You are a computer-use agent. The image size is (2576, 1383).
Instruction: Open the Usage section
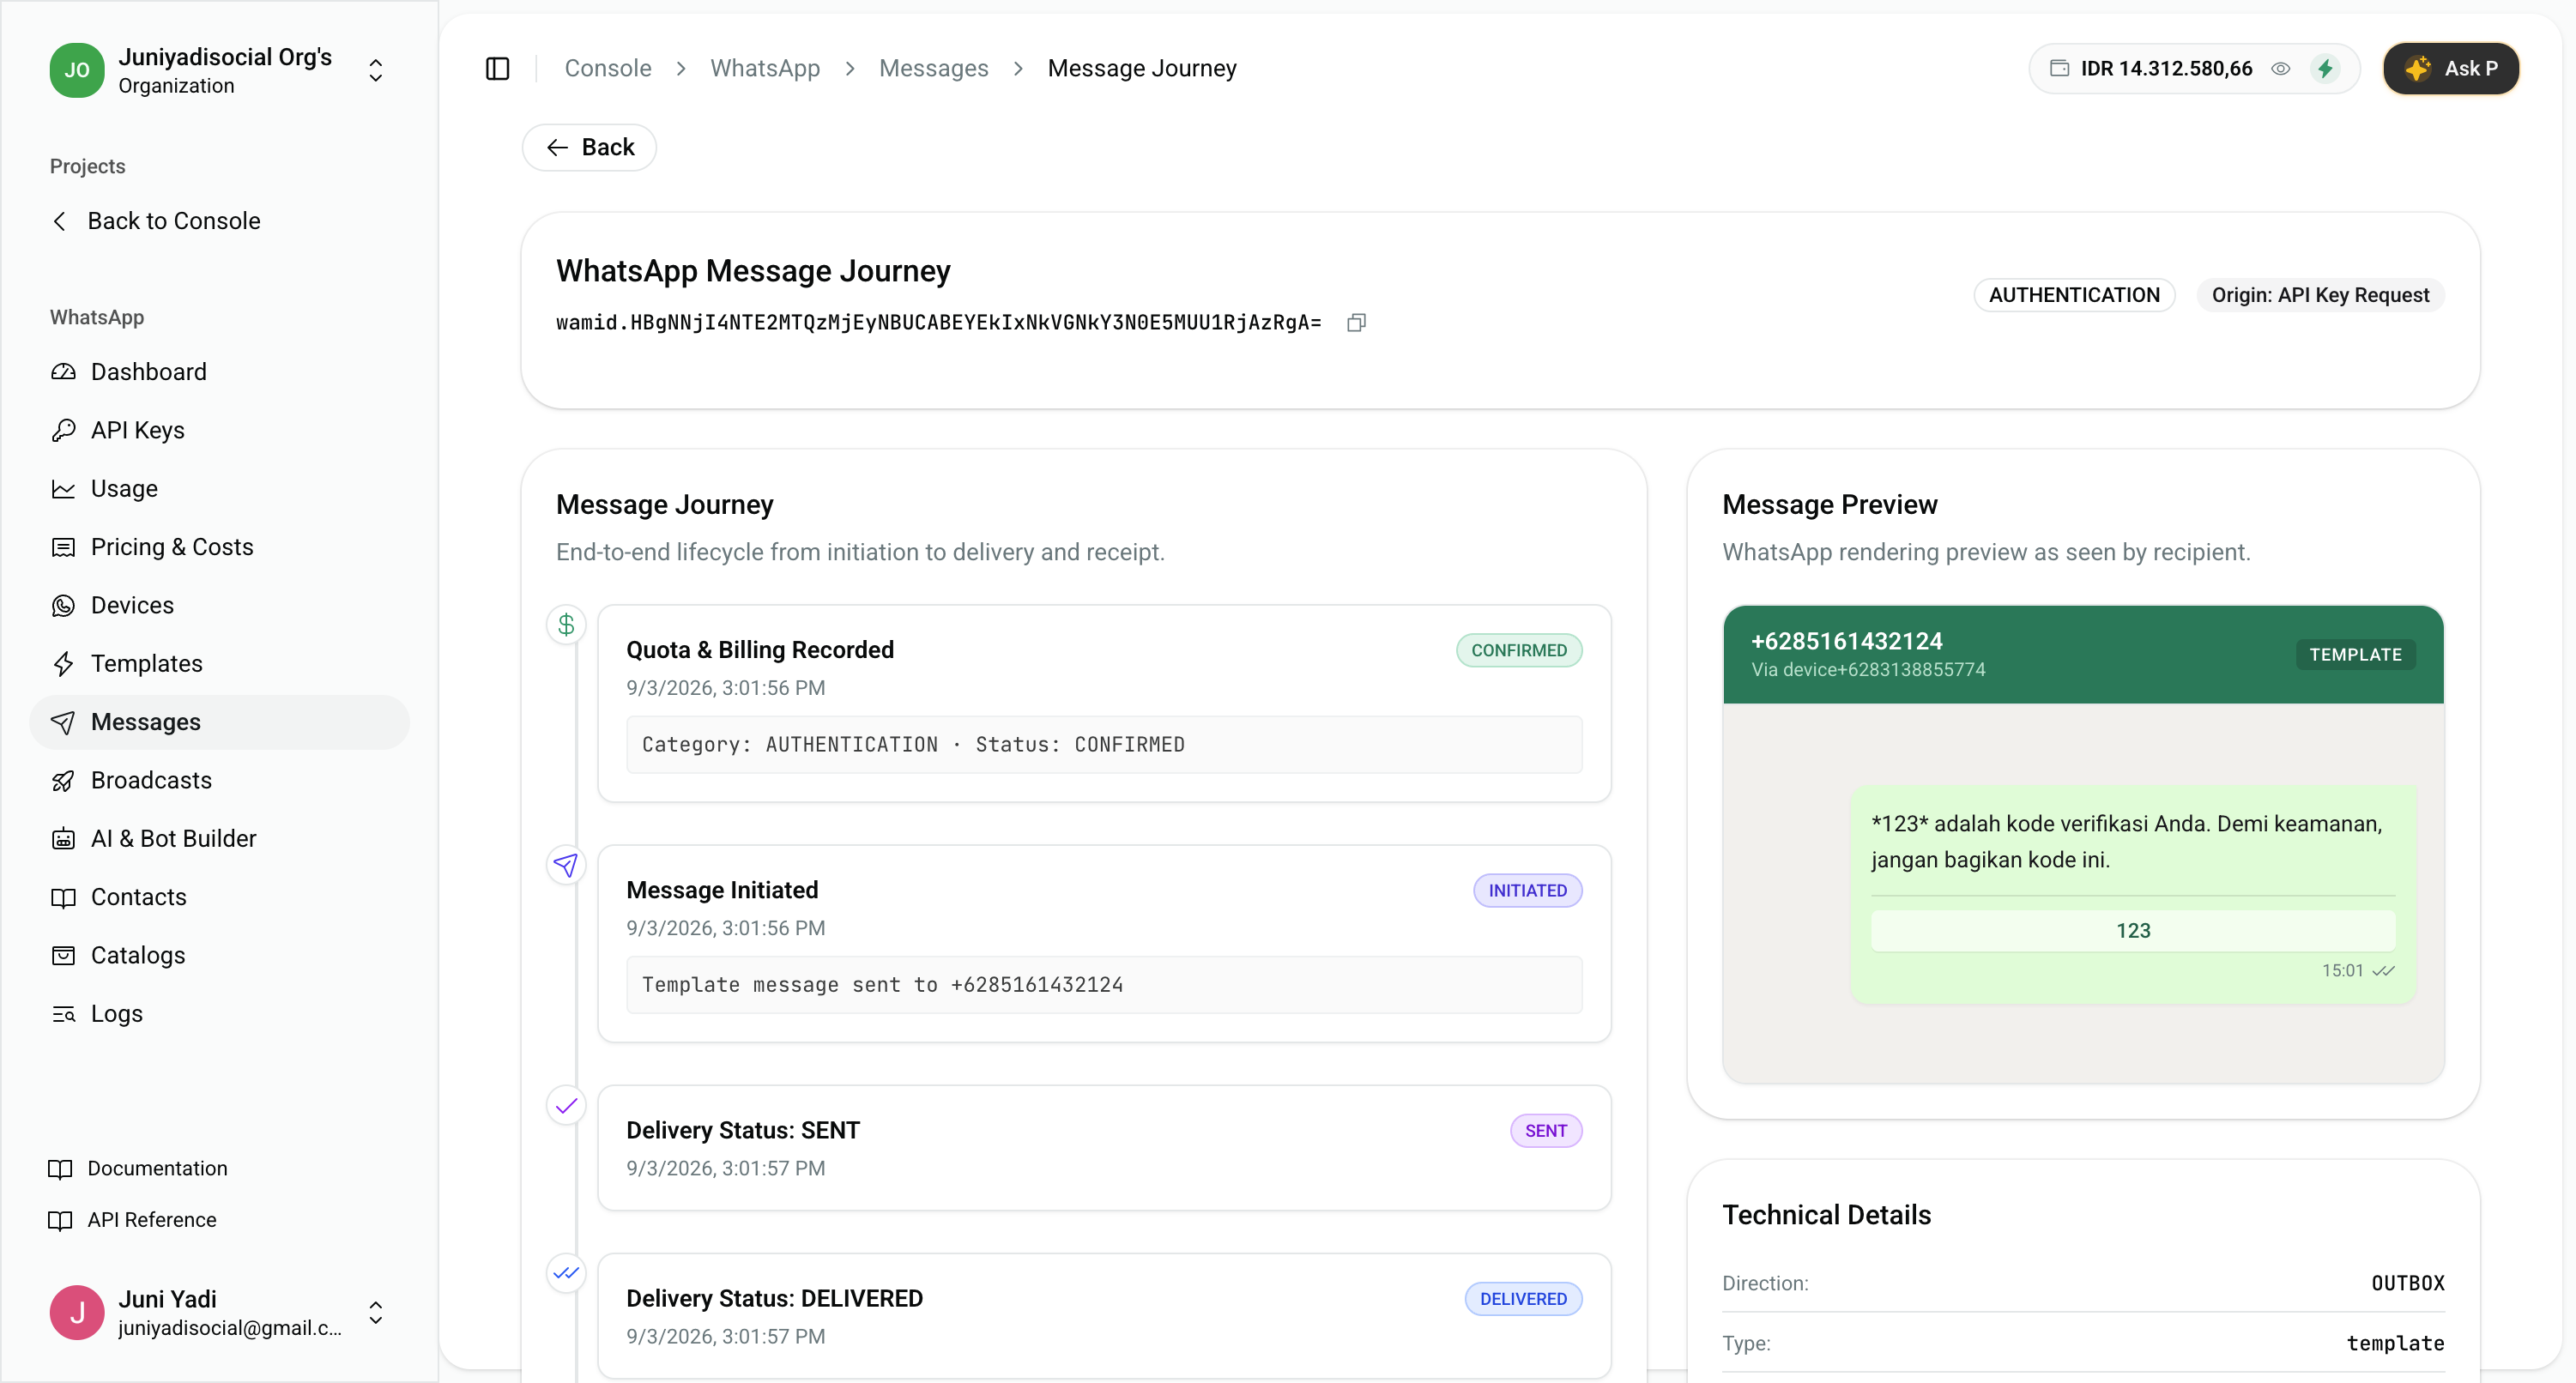[x=219, y=488]
